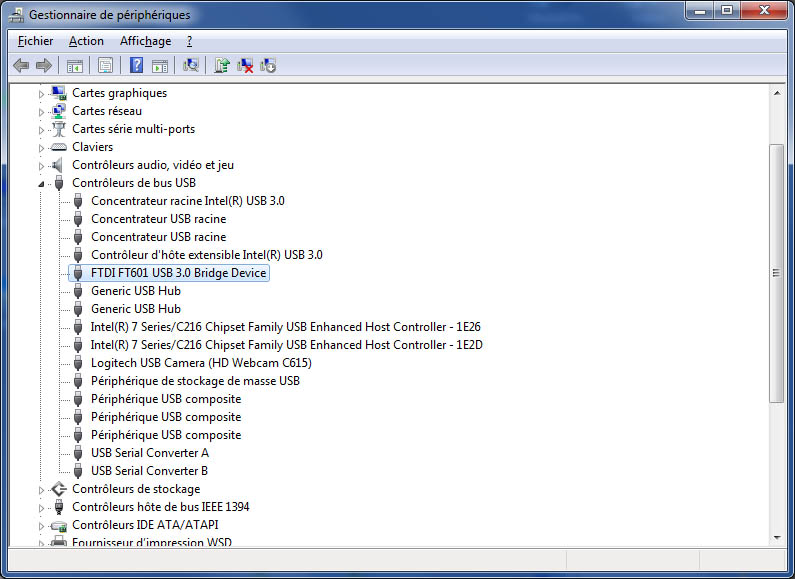Click the IEEE 1394 controllers icon

59,506
